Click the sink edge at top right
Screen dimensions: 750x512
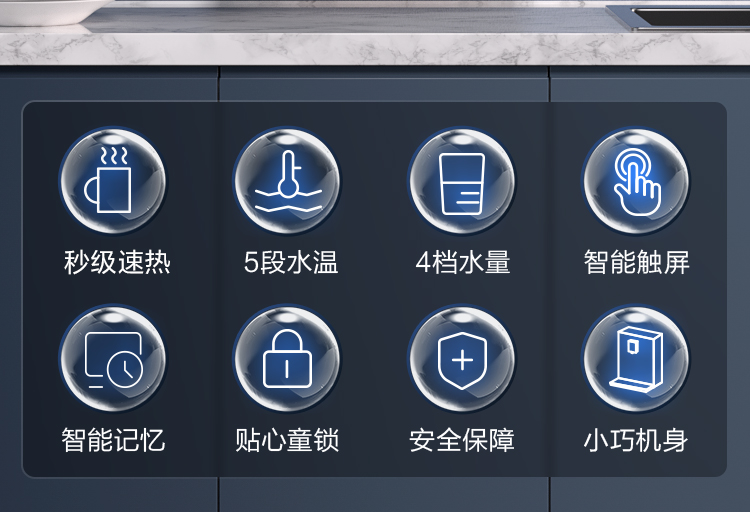point(679,17)
